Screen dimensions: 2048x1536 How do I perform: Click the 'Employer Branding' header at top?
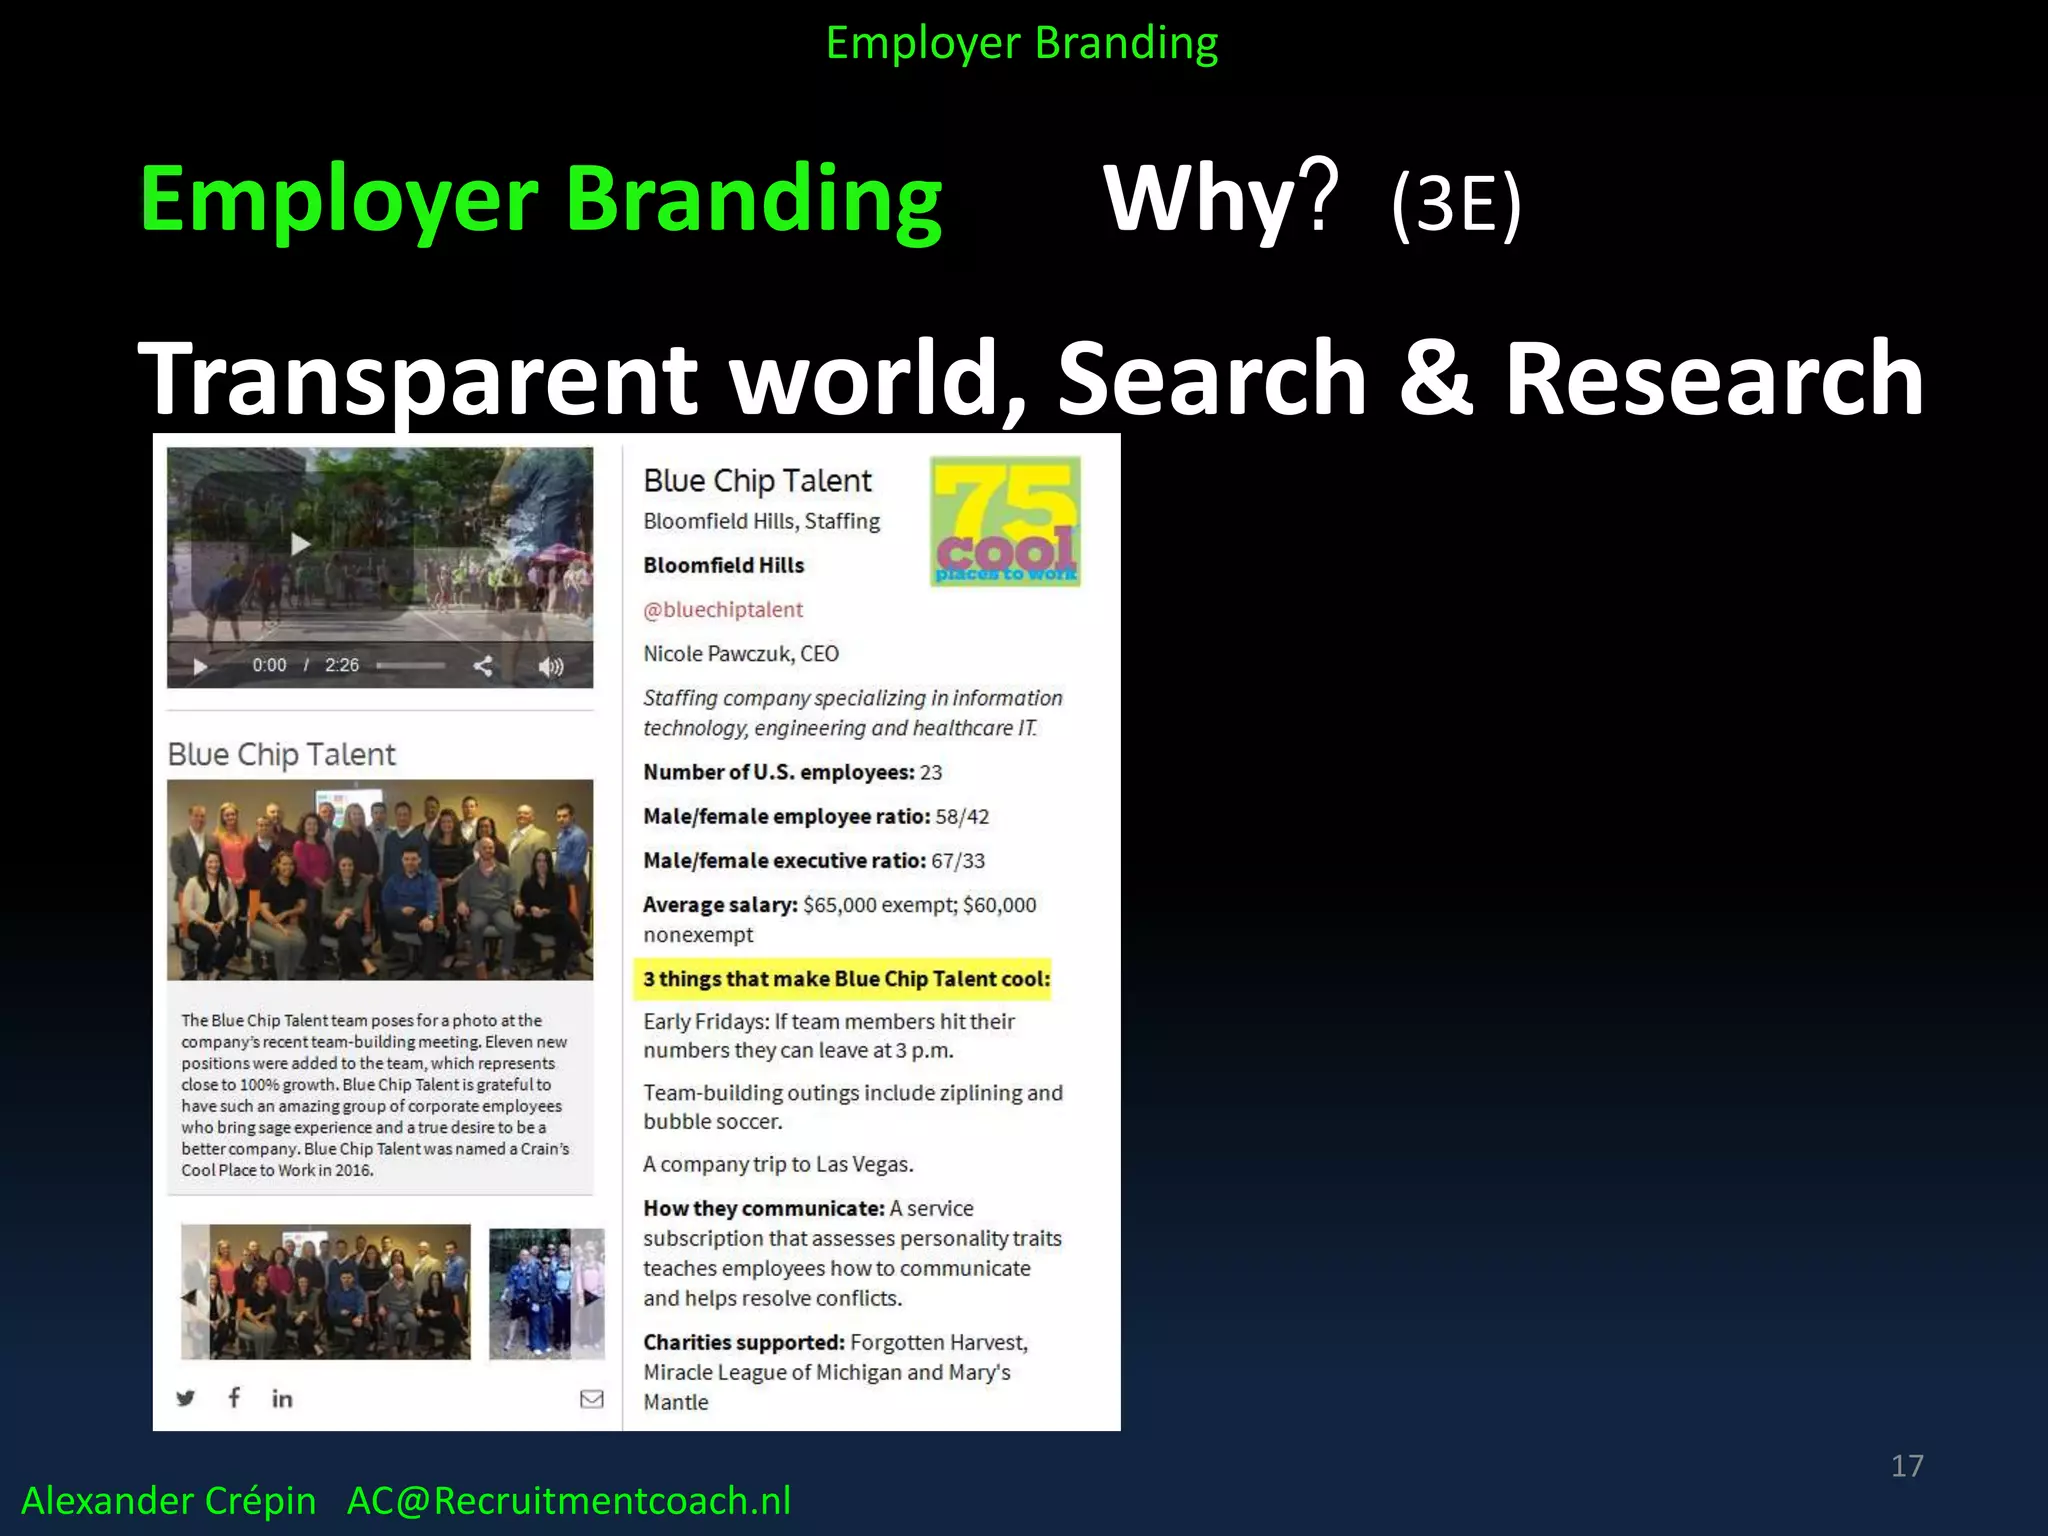[1022, 43]
